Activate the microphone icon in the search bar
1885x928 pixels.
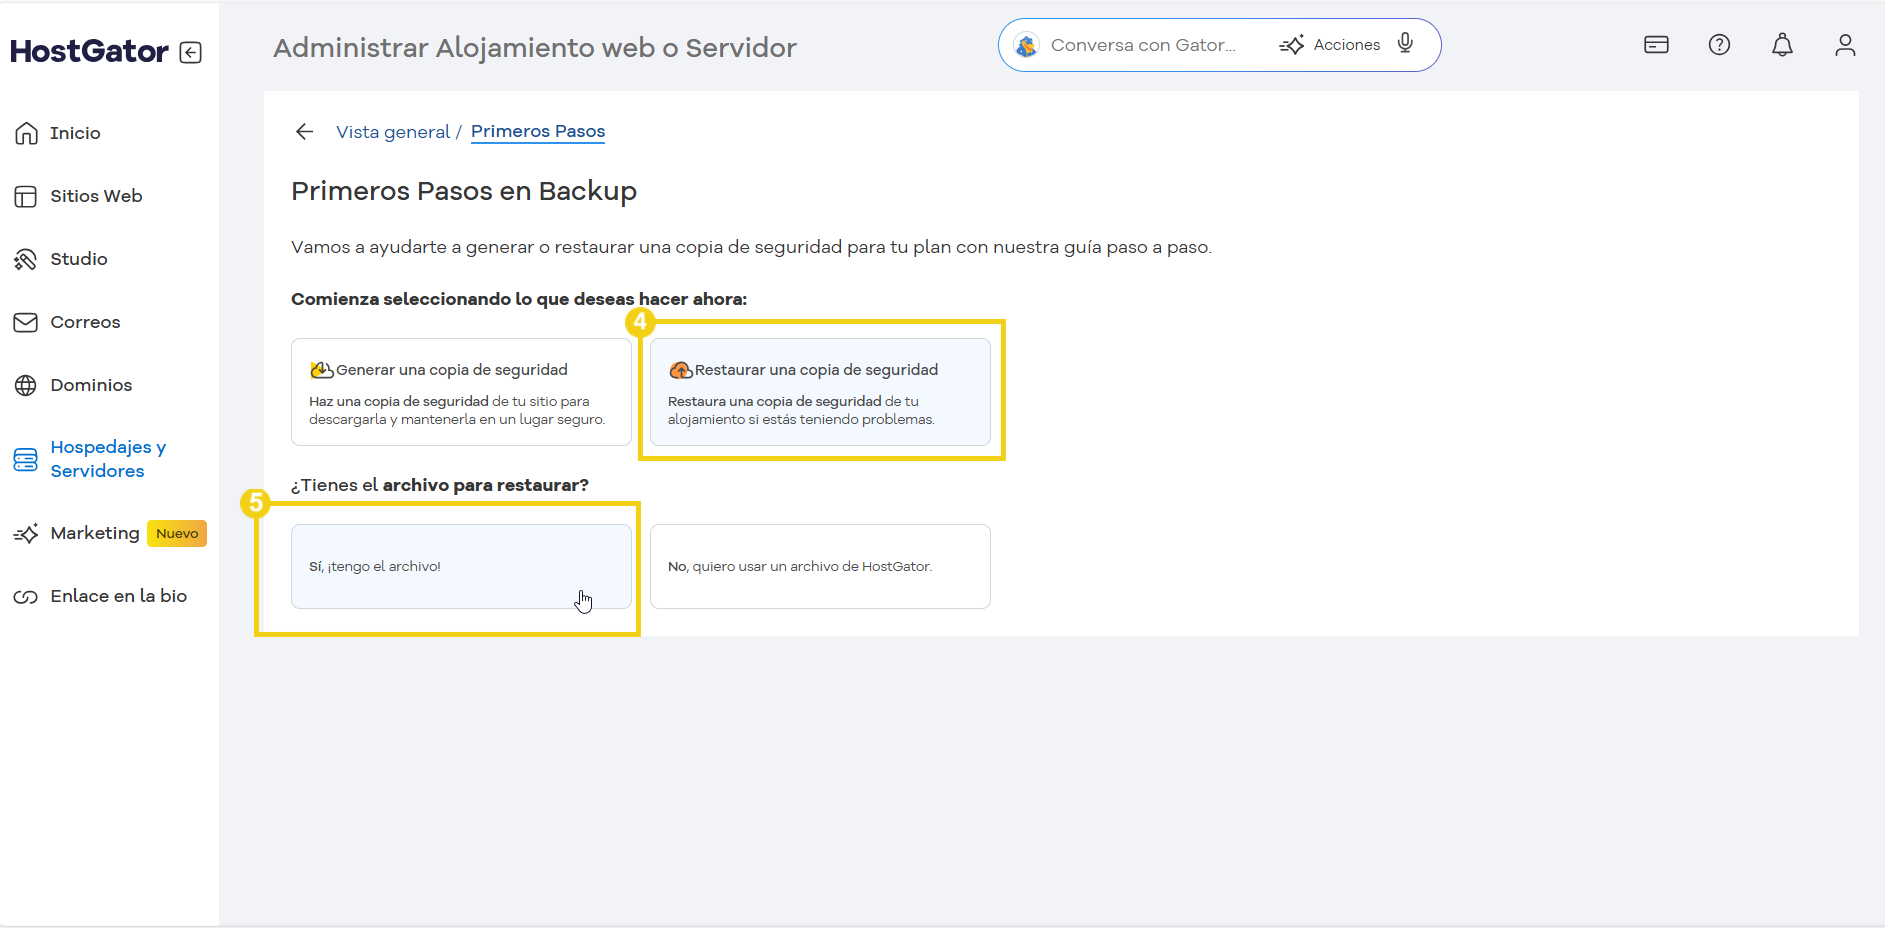point(1405,44)
